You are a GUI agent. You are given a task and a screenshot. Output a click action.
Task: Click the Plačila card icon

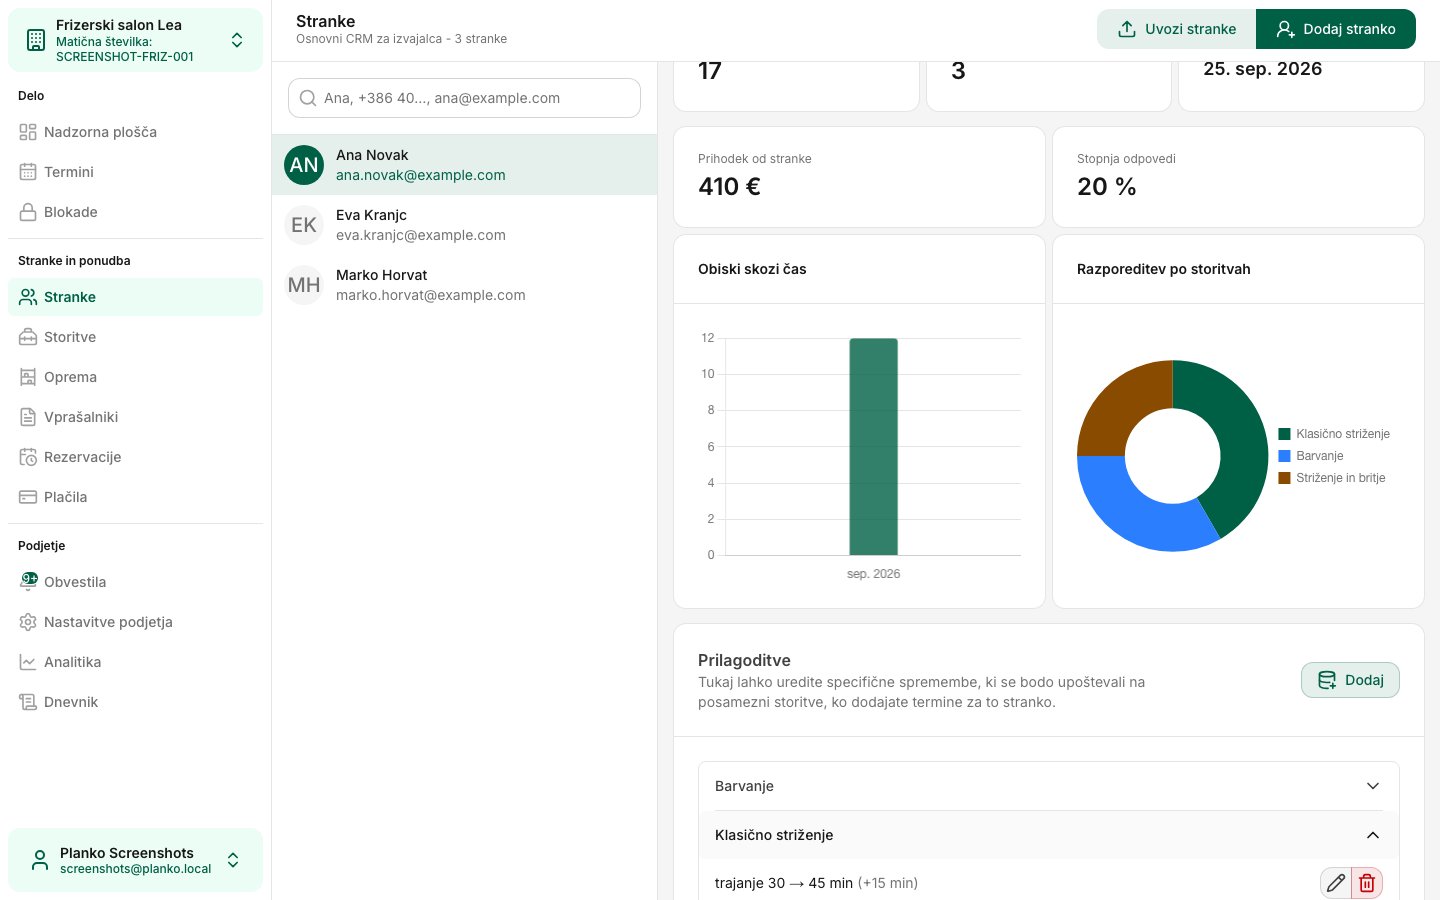28,497
